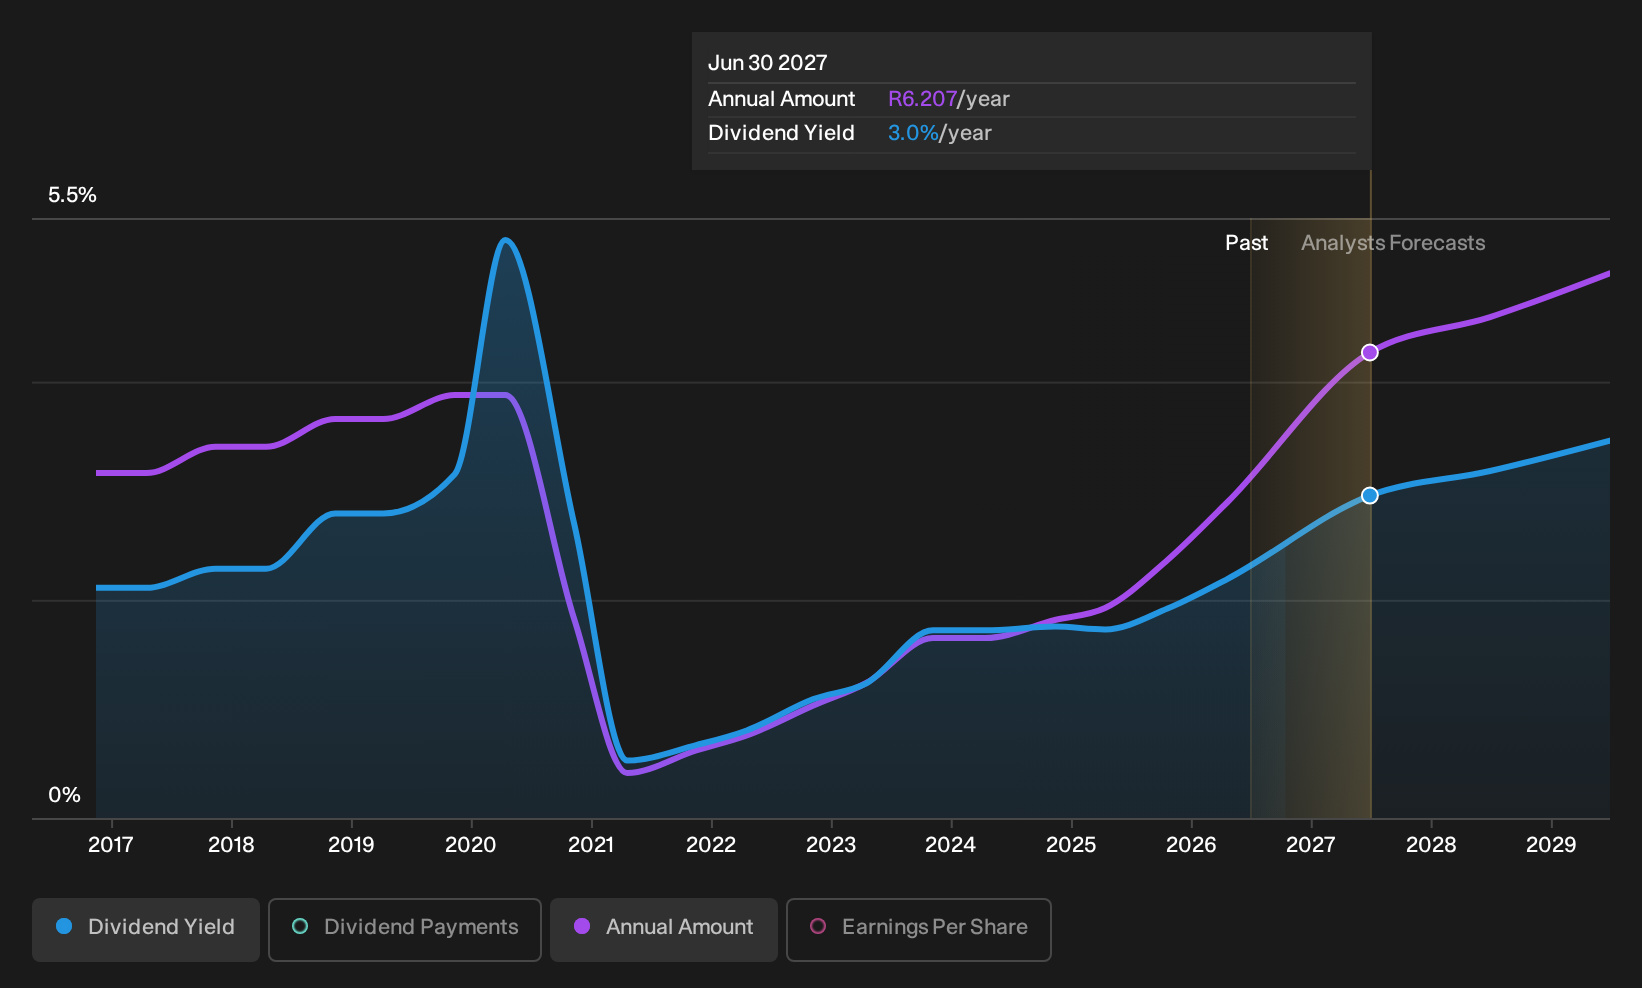This screenshot has height=988, width=1642.
Task: Select the blue Dividend Yield data point
Action: point(1370,495)
